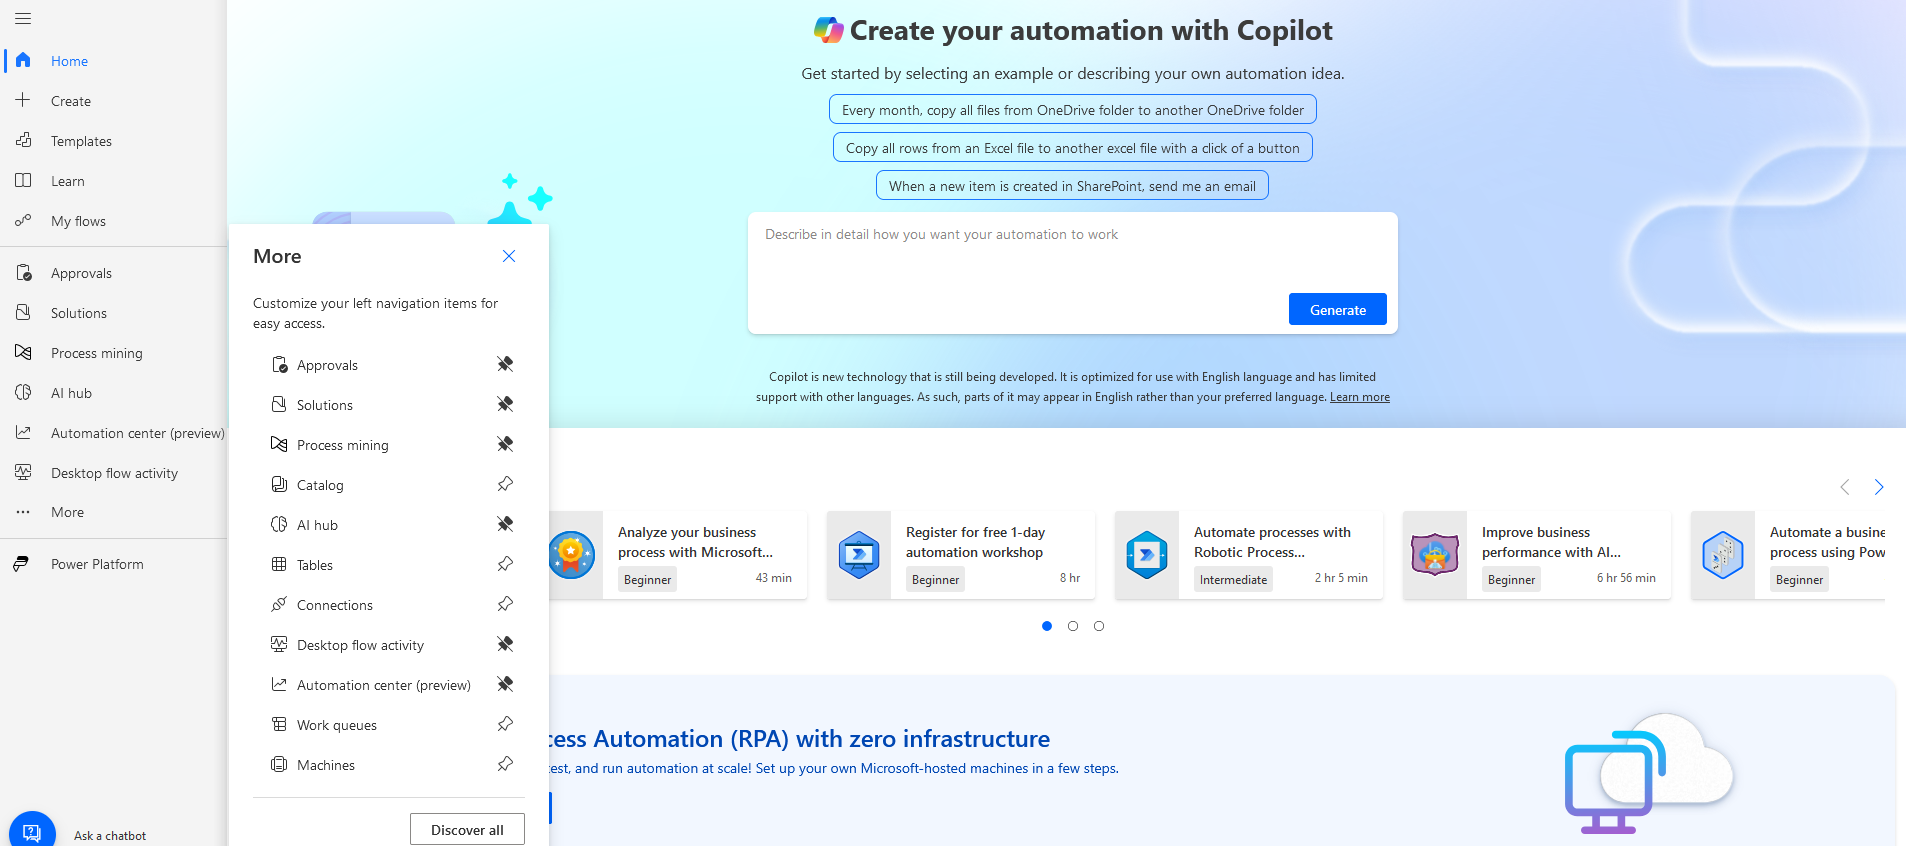Click the Work queues icon in More panel
Image resolution: width=1906 pixels, height=846 pixels.
279,724
